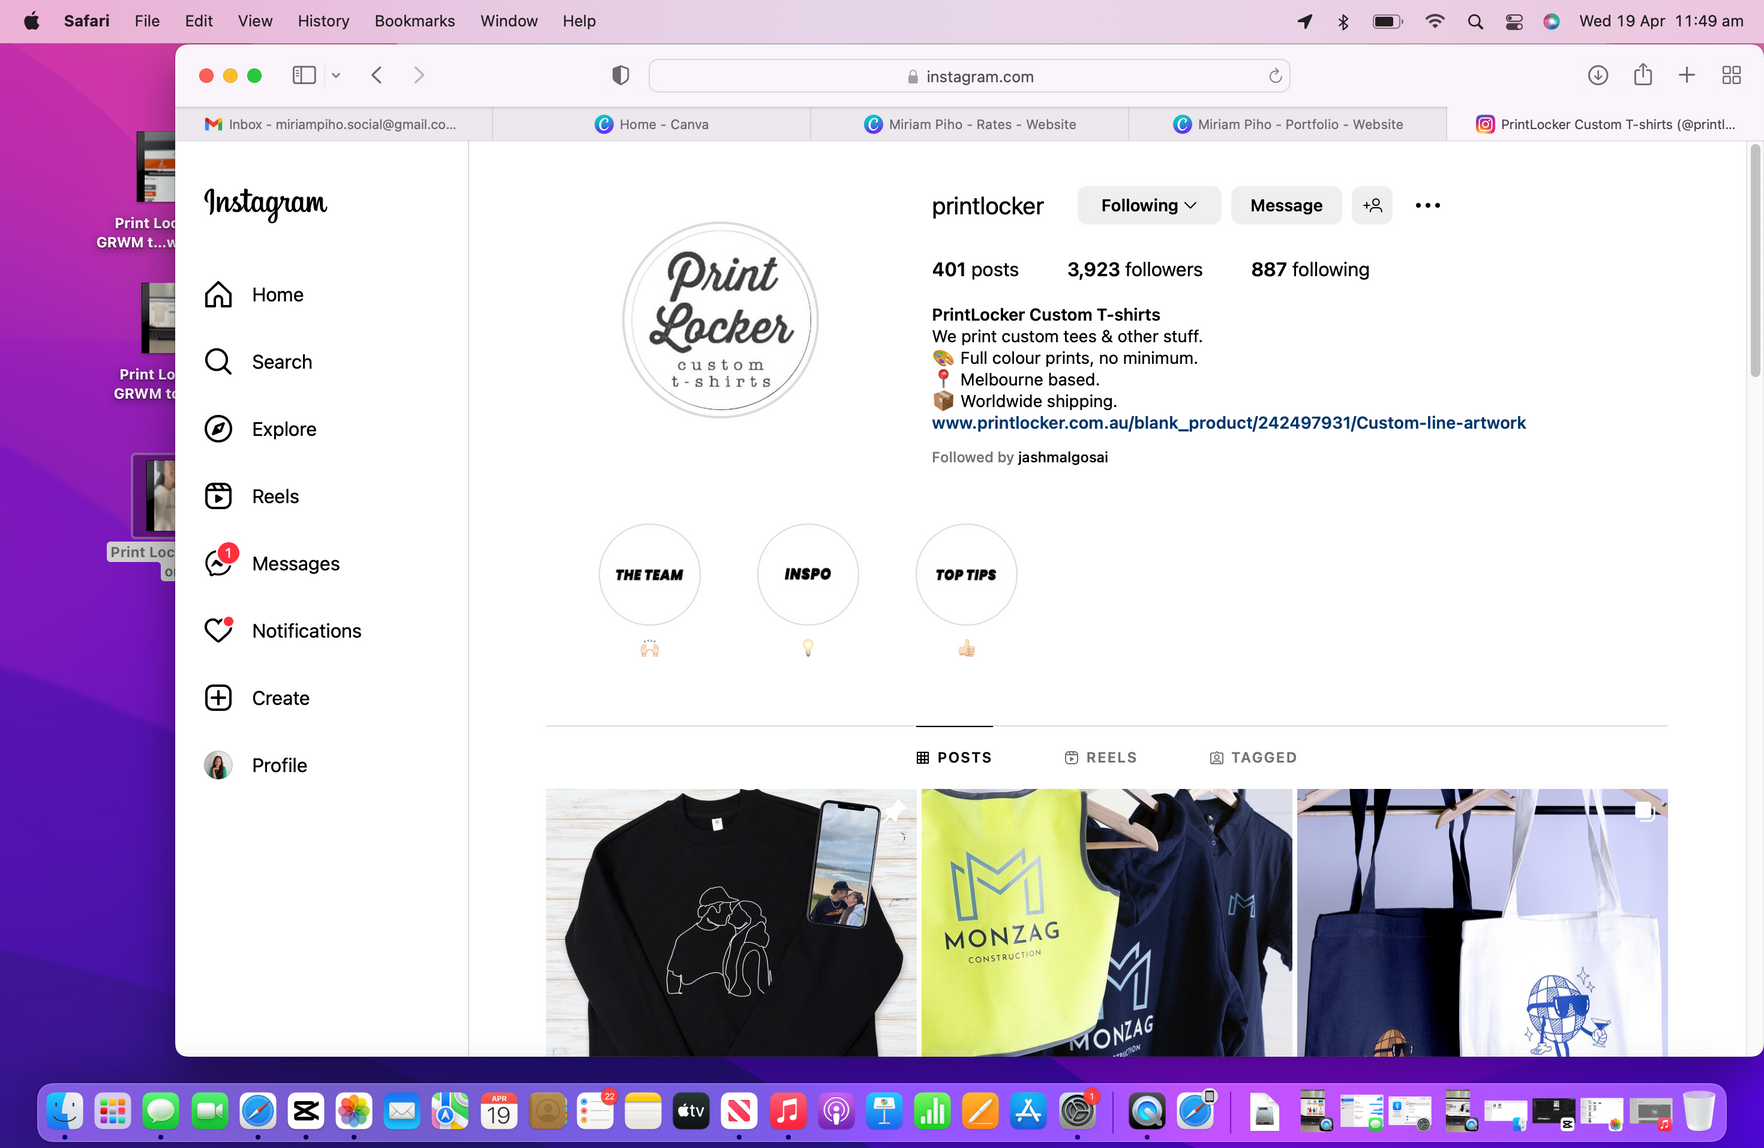Open a new Safari tab

click(x=1686, y=75)
